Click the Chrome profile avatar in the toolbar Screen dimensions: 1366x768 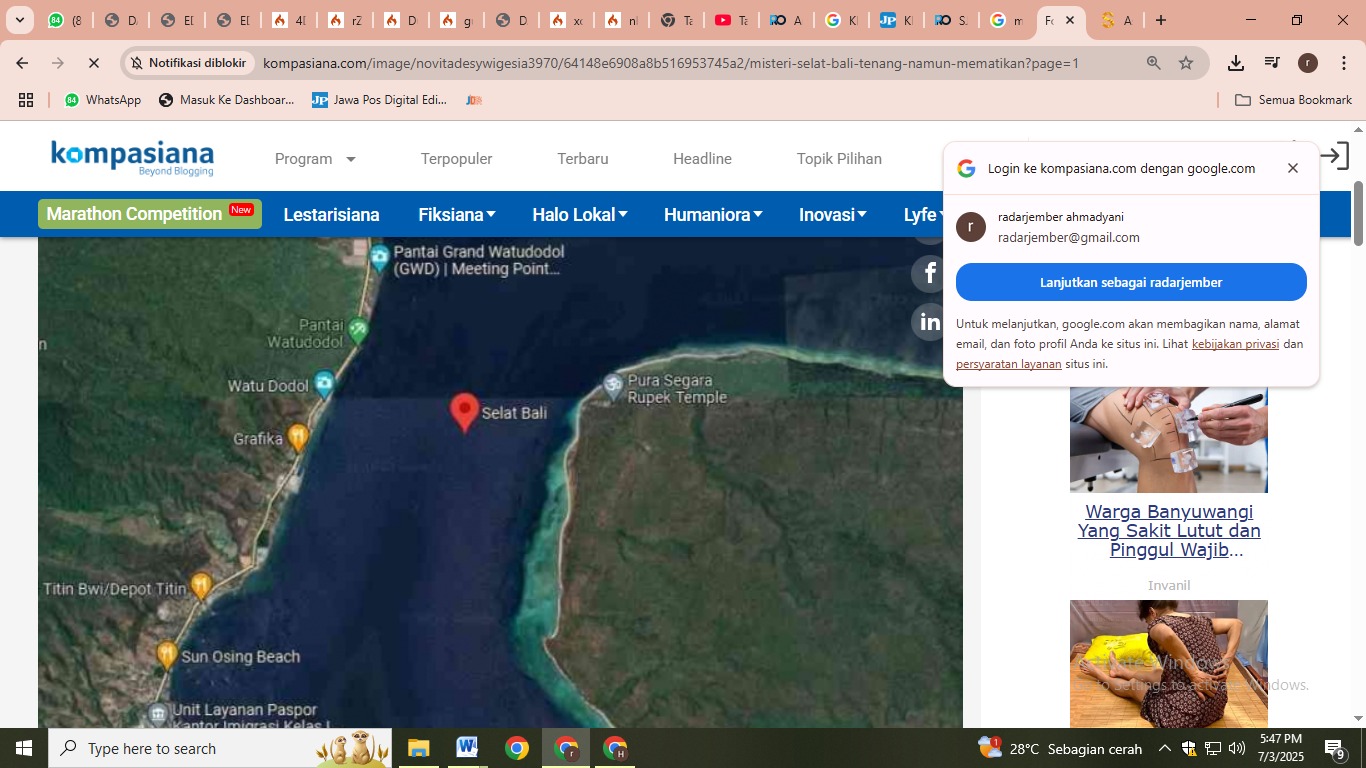1308,63
